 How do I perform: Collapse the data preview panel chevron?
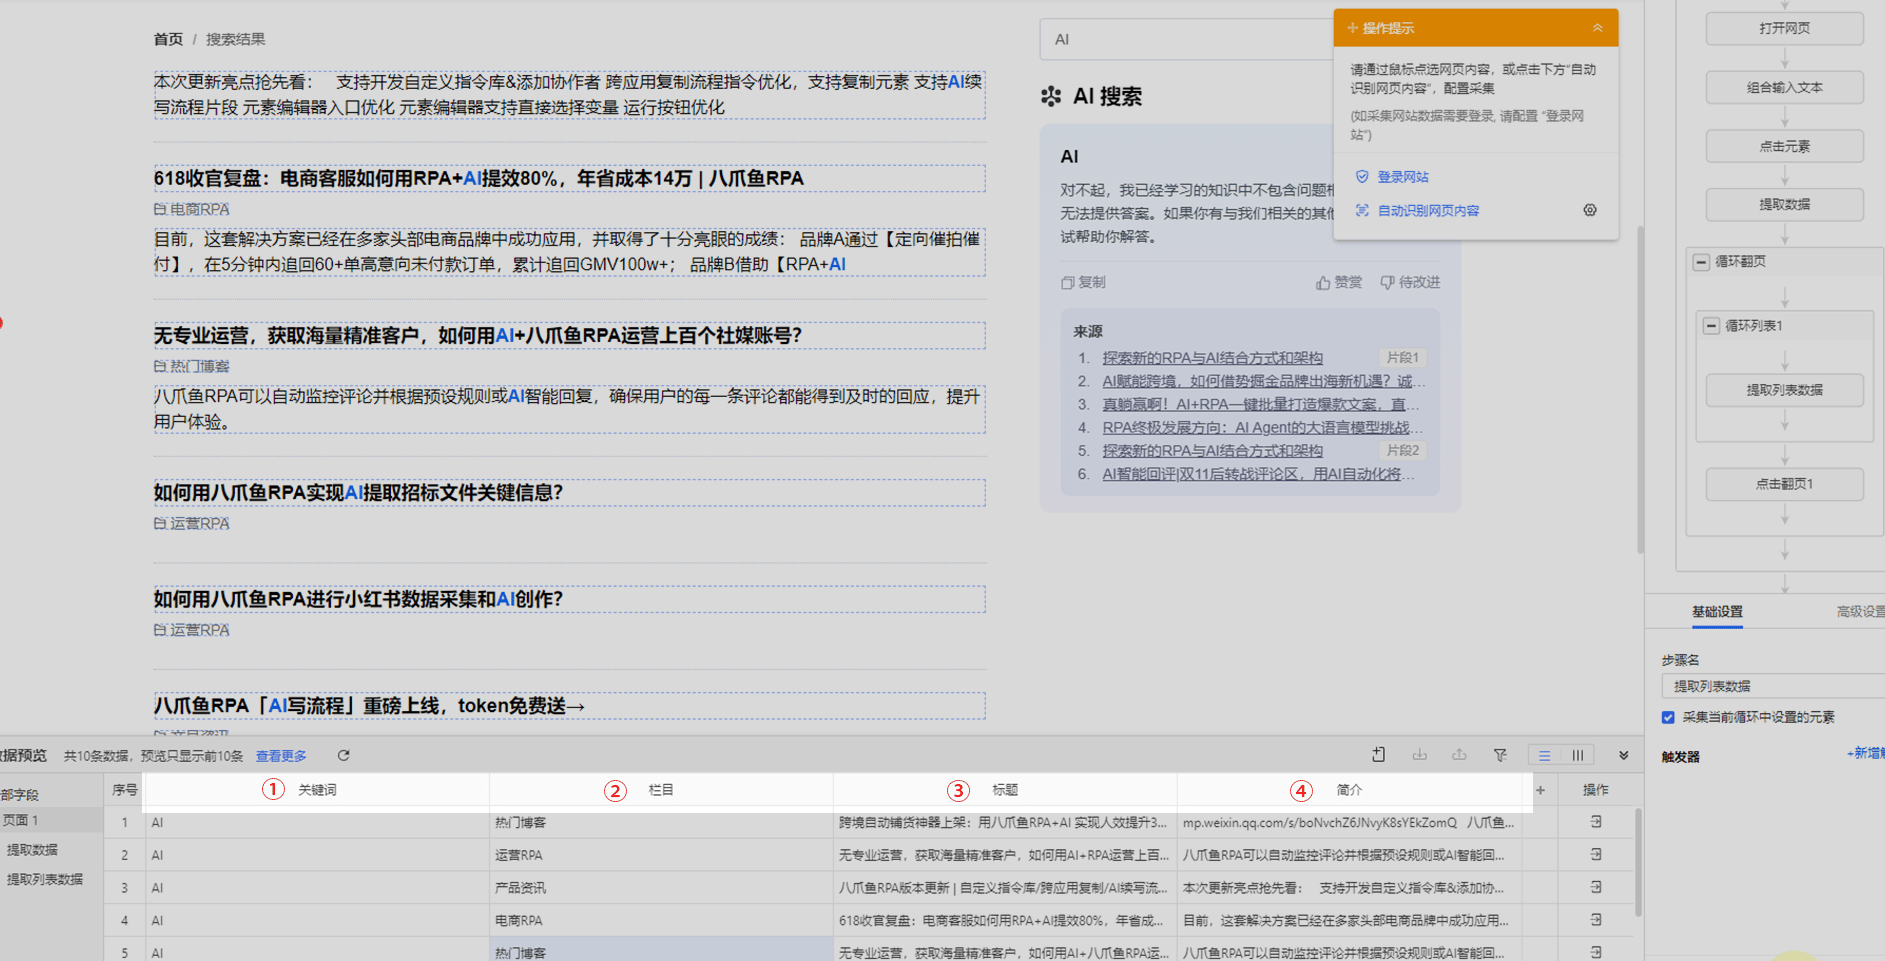(x=1624, y=756)
